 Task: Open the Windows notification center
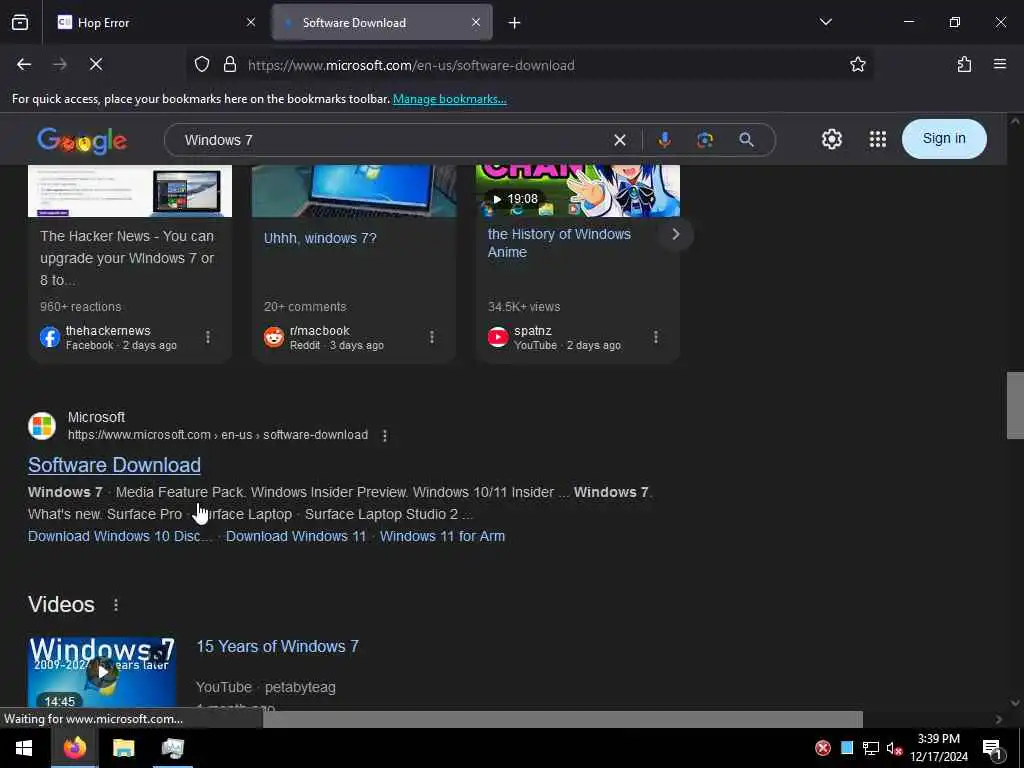(x=993, y=749)
